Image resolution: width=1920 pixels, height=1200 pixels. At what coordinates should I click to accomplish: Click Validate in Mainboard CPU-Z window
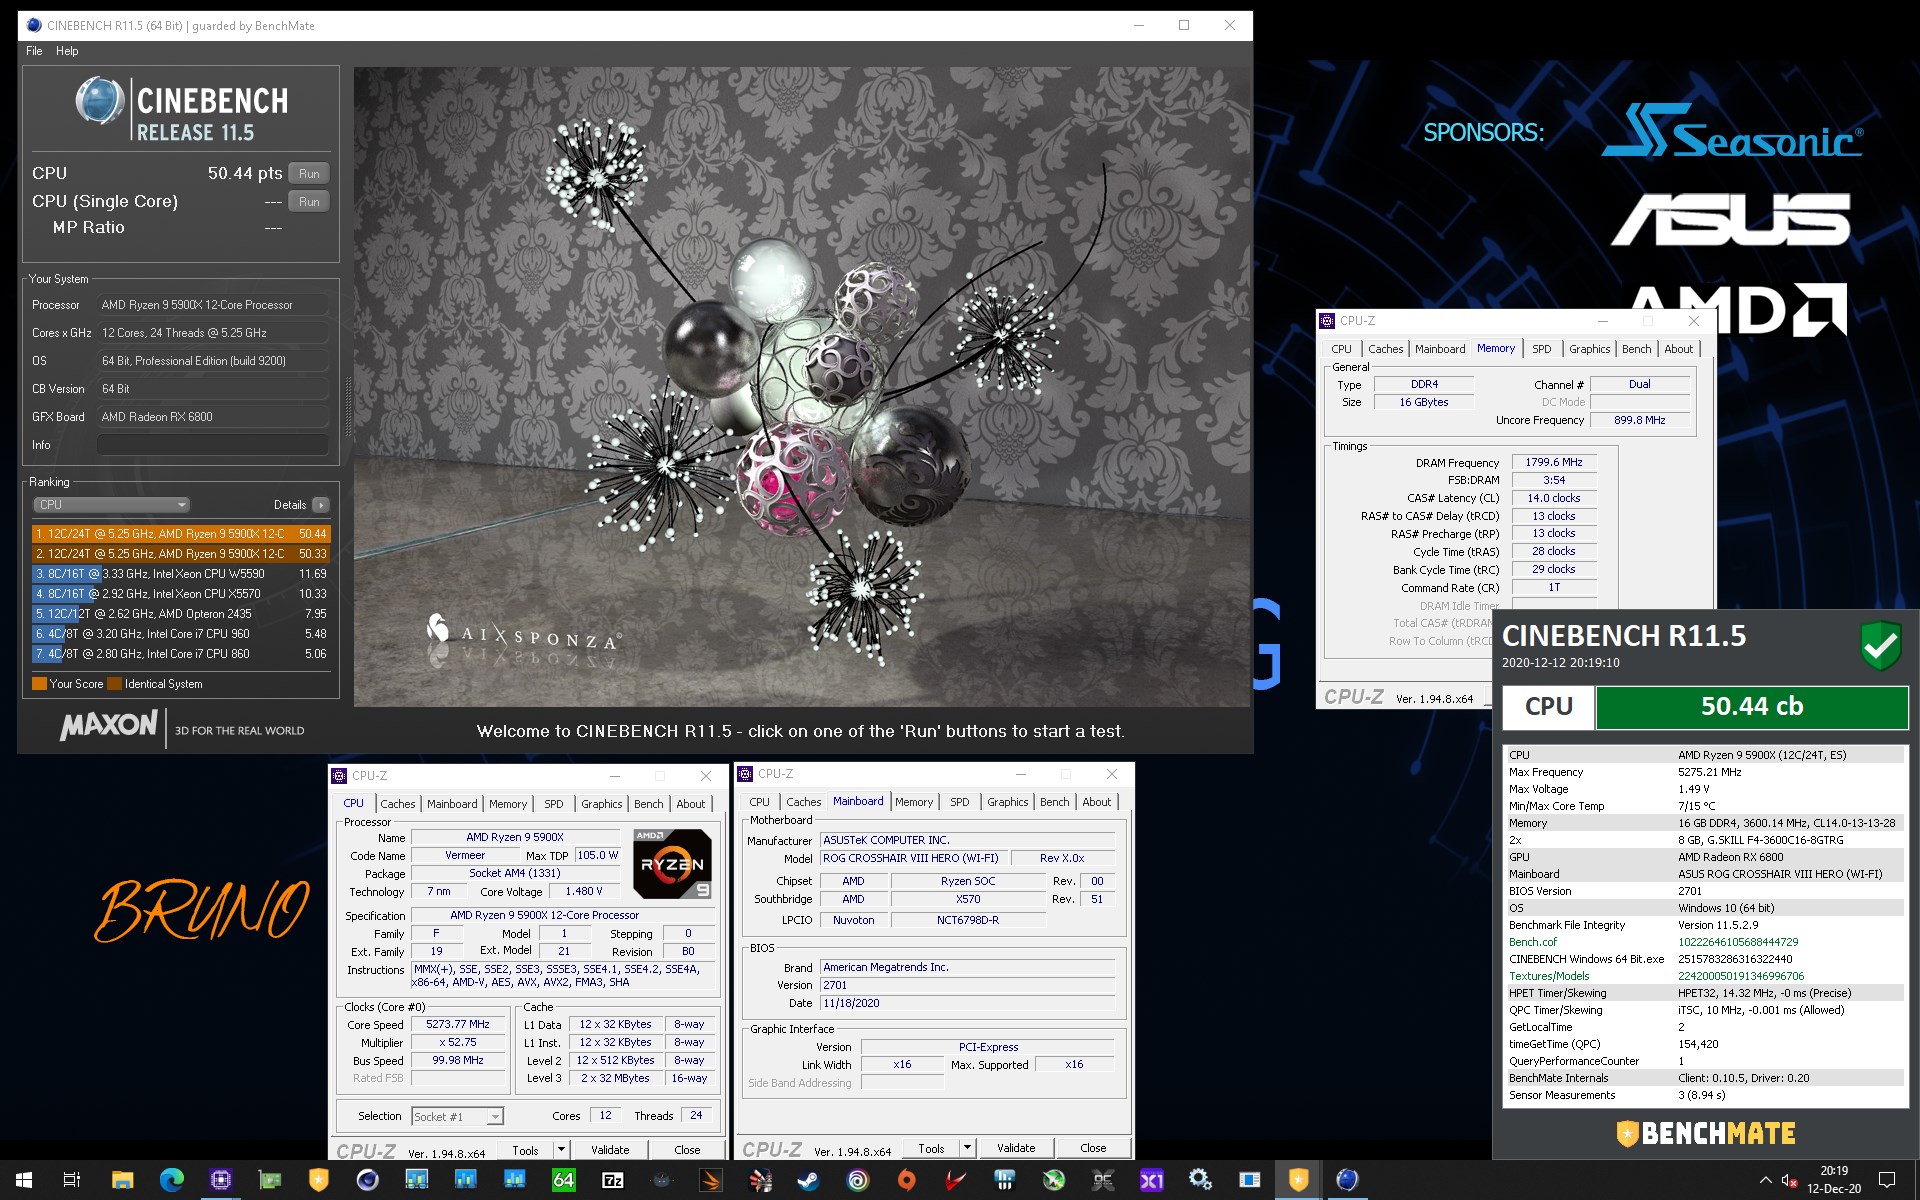point(1016,1148)
